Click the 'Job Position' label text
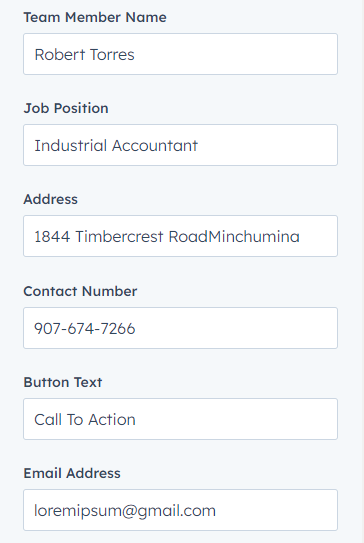This screenshot has width=364, height=543. pos(66,108)
